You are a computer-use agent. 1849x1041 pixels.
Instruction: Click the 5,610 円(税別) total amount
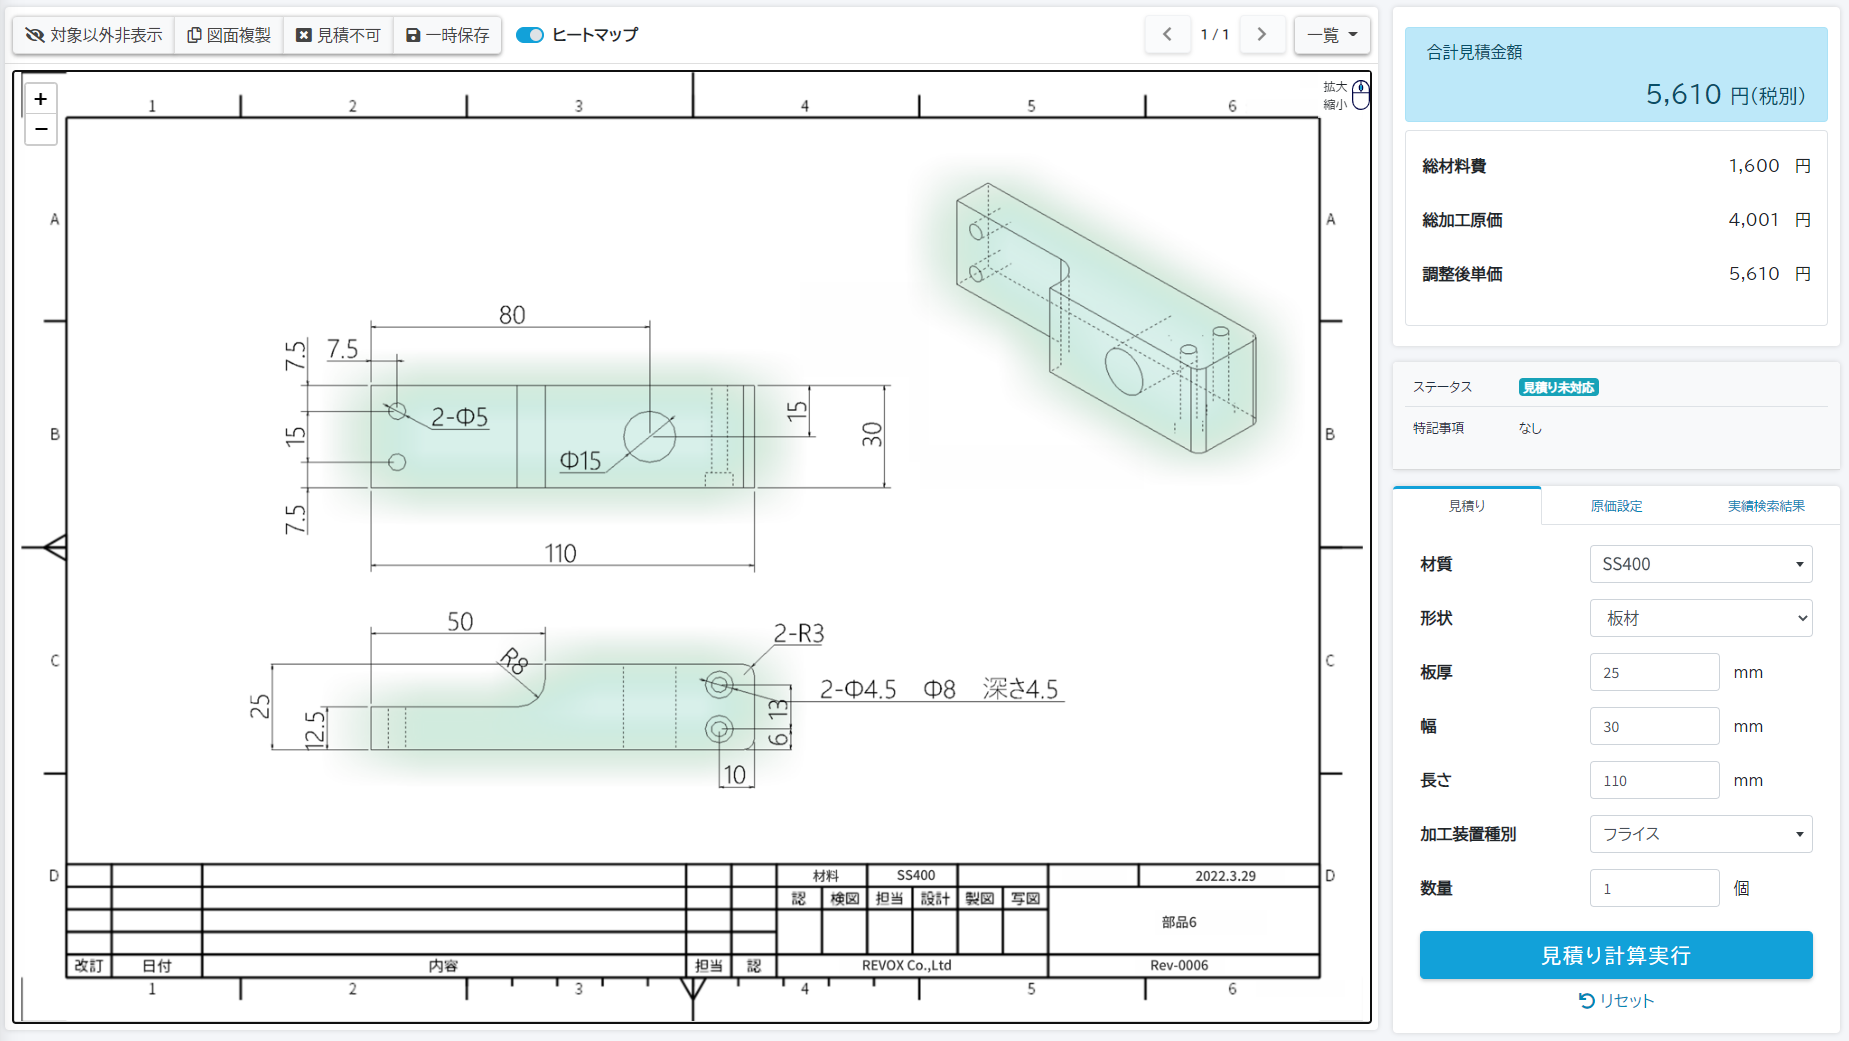pos(1725,95)
